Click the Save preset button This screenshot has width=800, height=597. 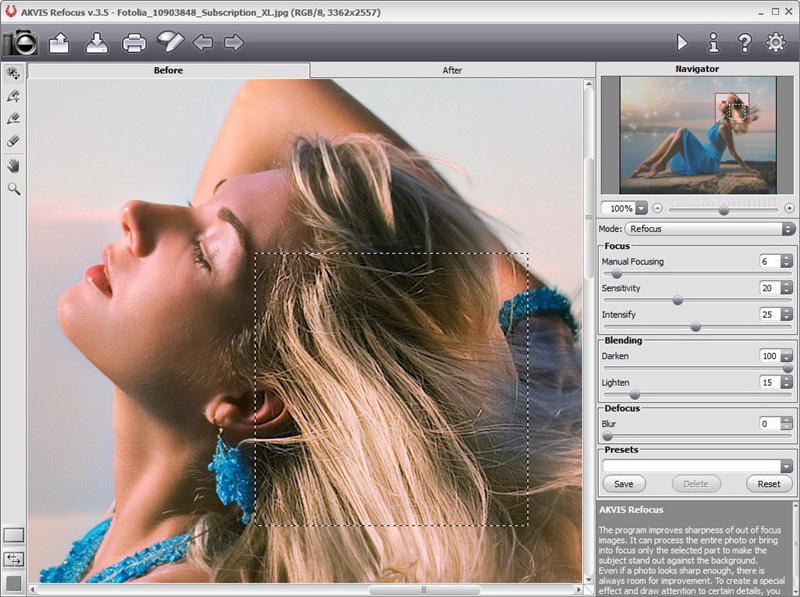[x=623, y=484]
